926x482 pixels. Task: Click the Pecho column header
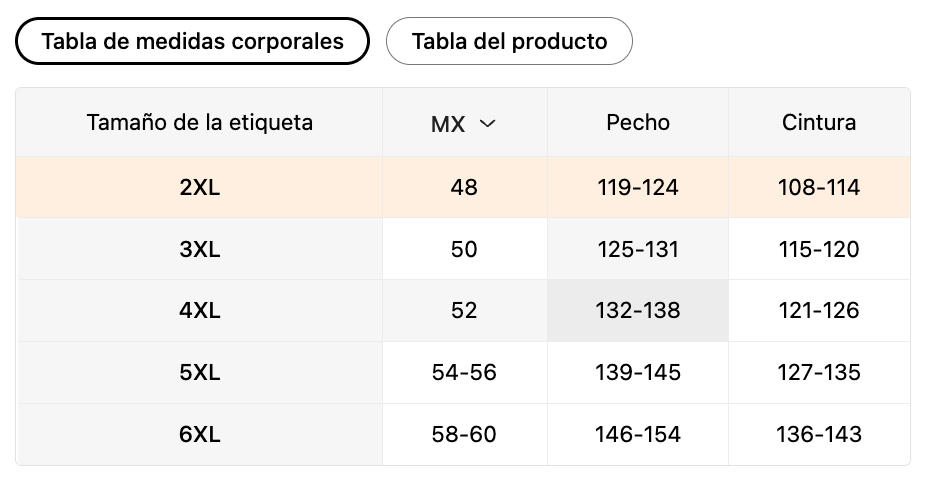[x=638, y=123]
